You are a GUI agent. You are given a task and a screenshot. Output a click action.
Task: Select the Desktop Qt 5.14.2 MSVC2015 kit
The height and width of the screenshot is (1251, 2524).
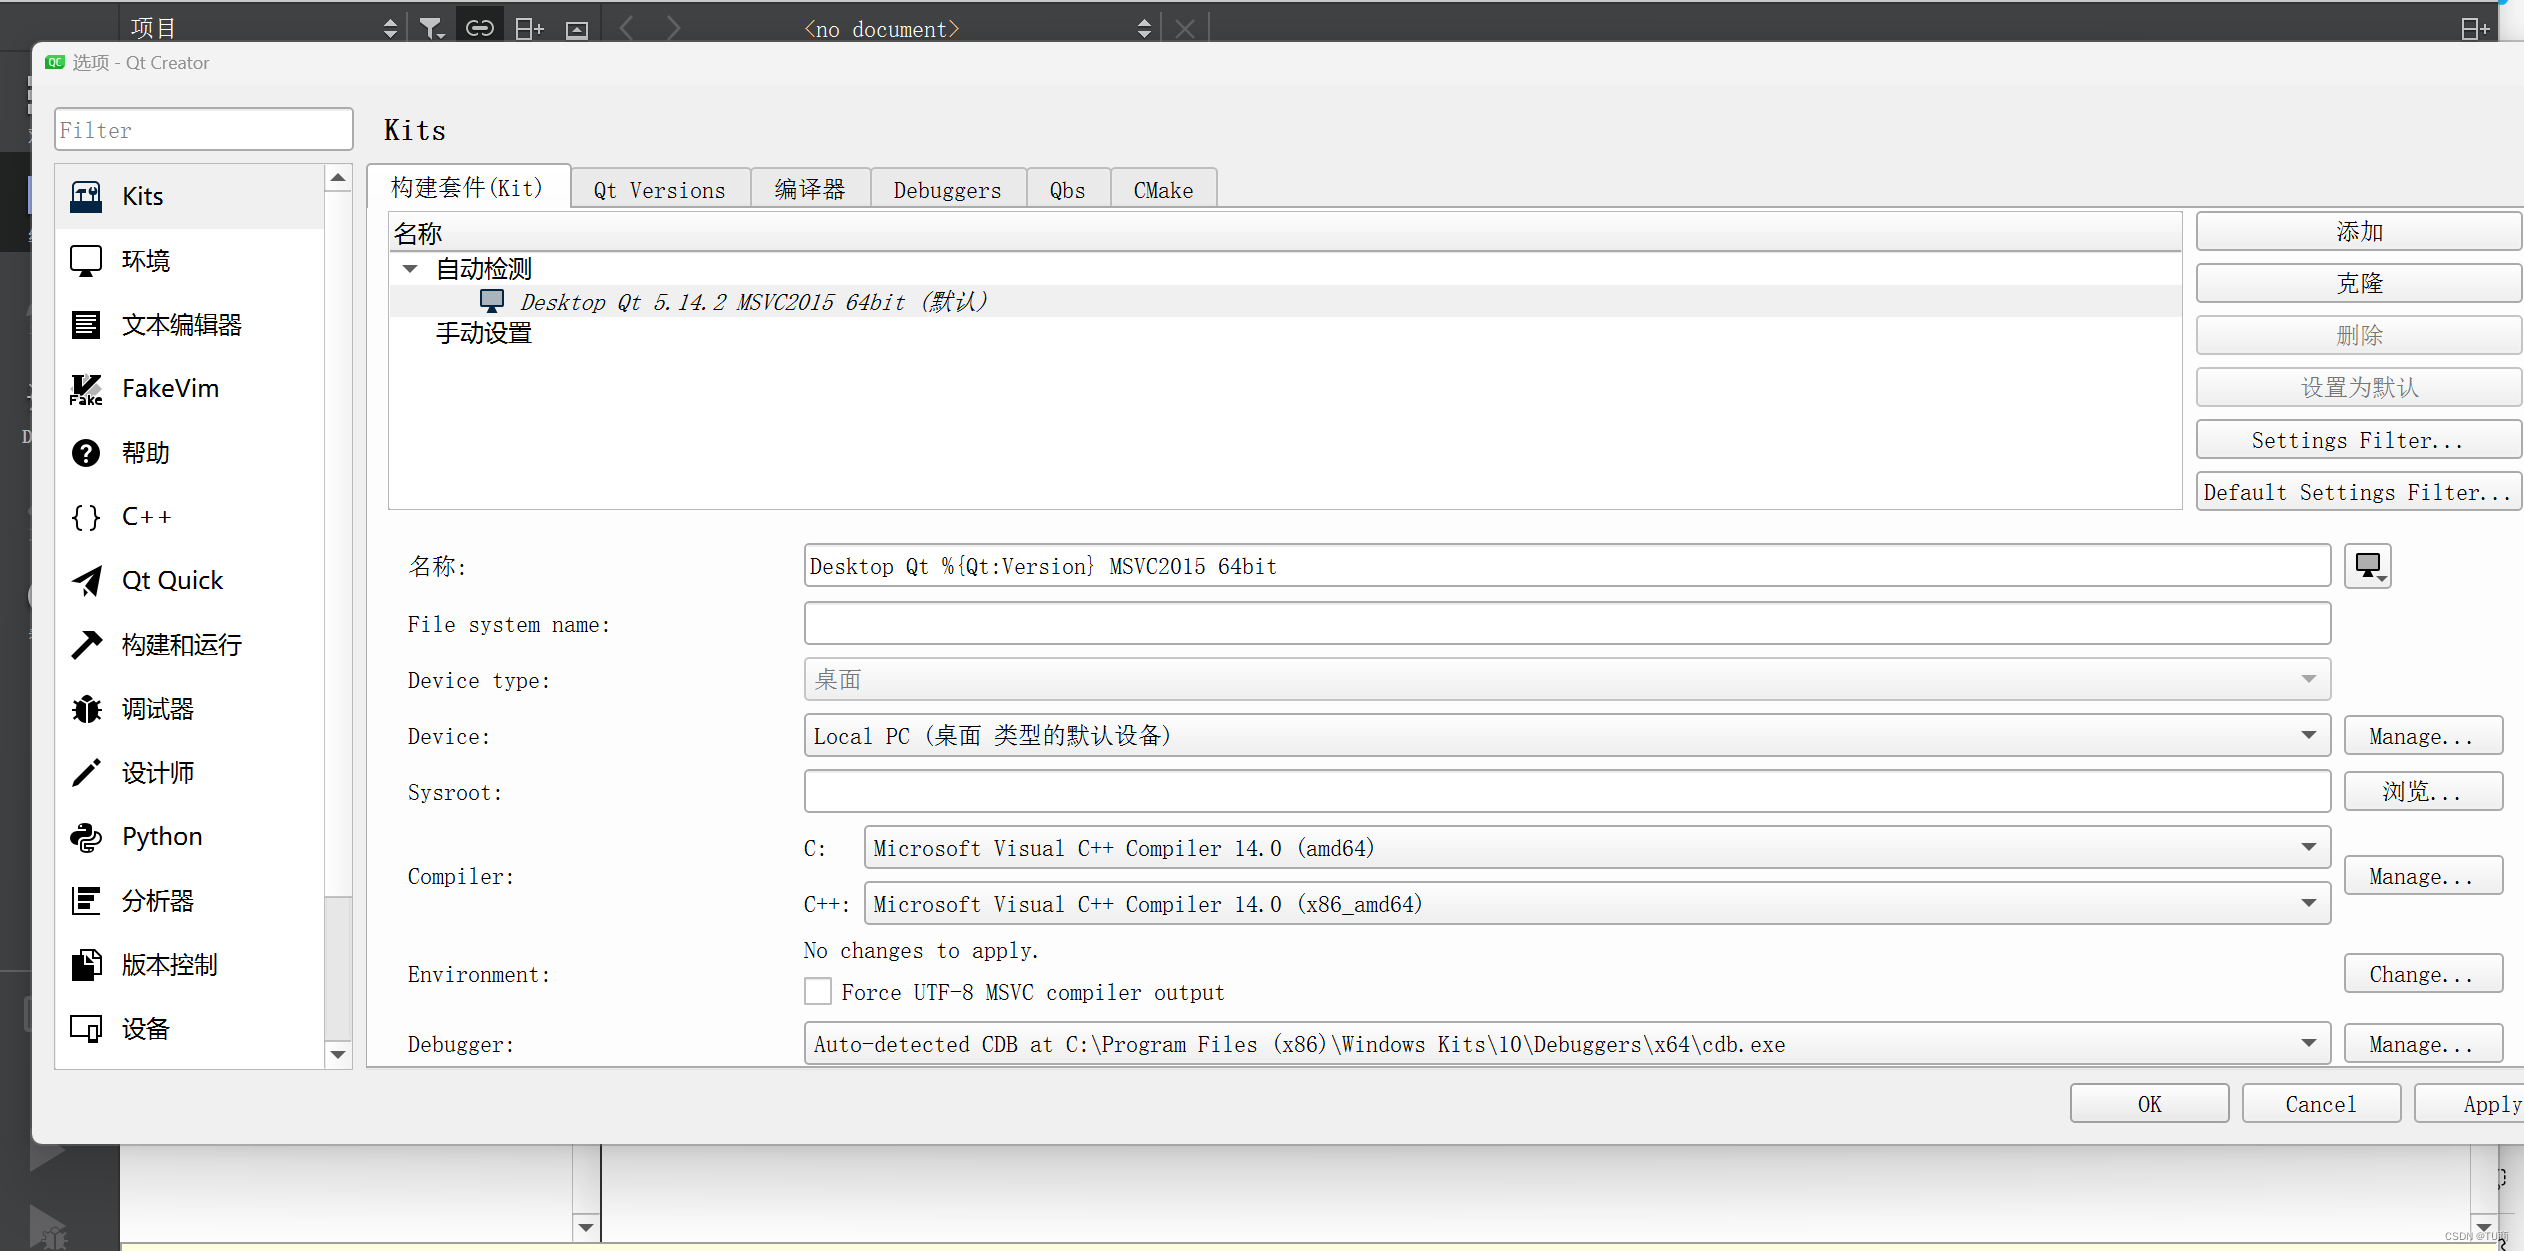(755, 301)
